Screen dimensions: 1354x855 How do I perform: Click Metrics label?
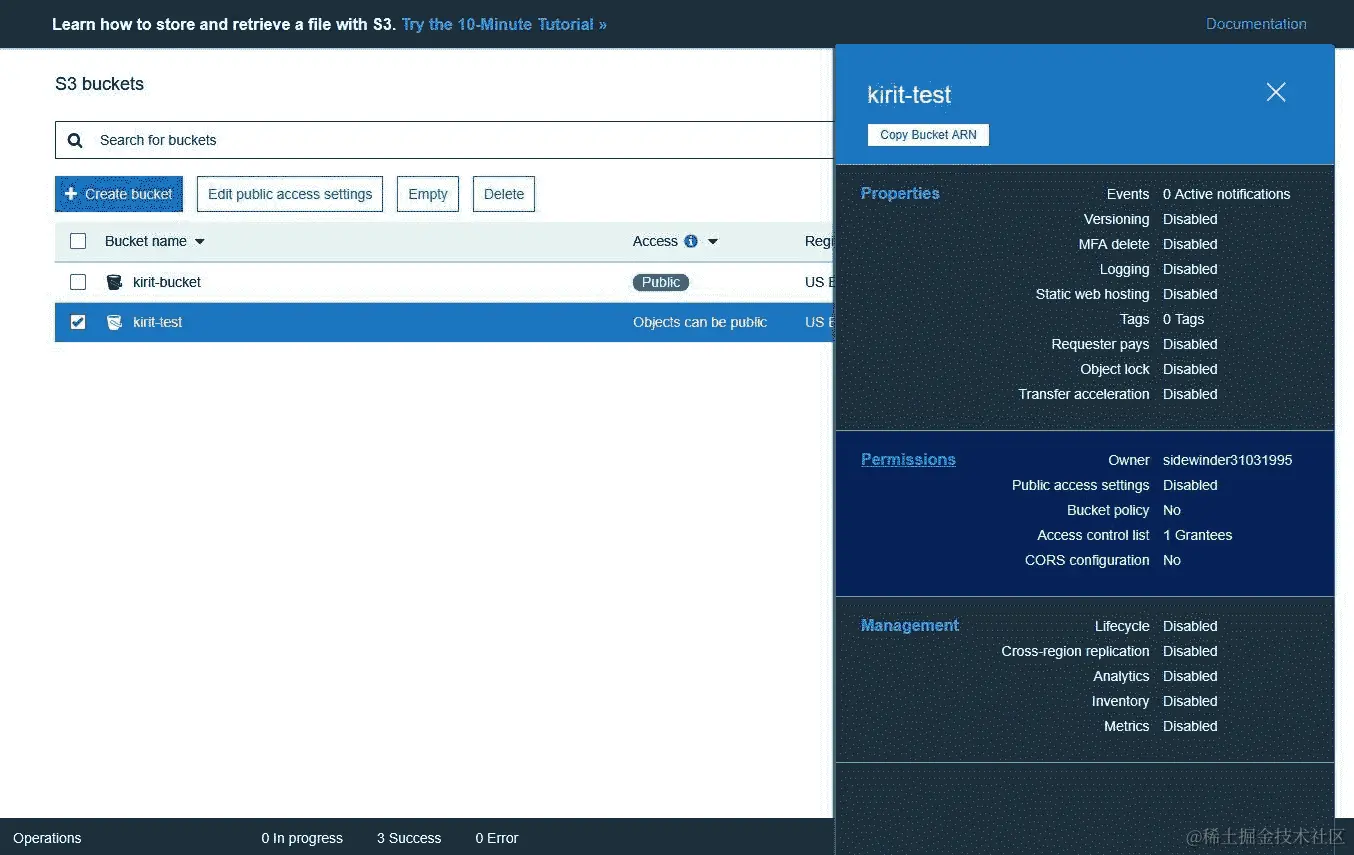click(1126, 726)
